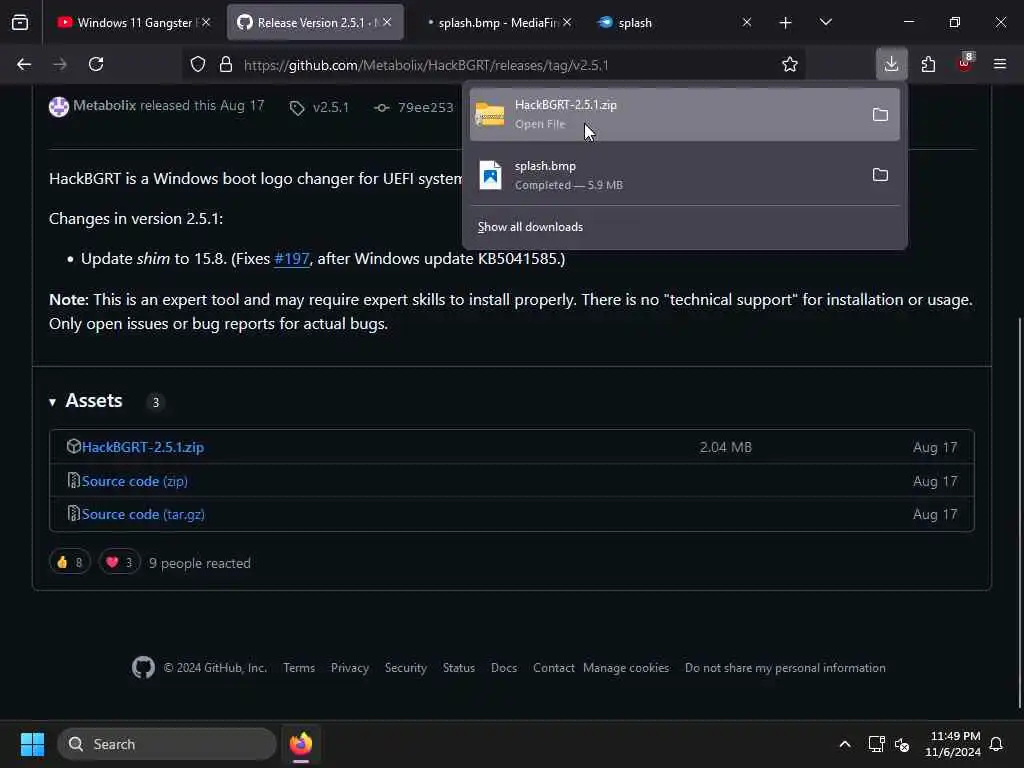1024x768 pixels.
Task: Open Contact footer link
Action: 553,668
